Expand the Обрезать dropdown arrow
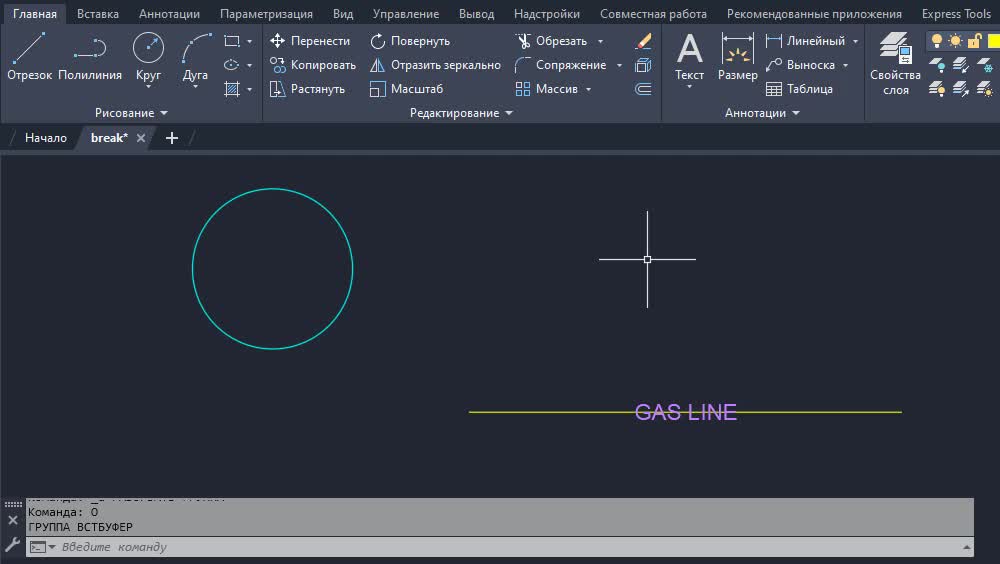 [x=600, y=41]
